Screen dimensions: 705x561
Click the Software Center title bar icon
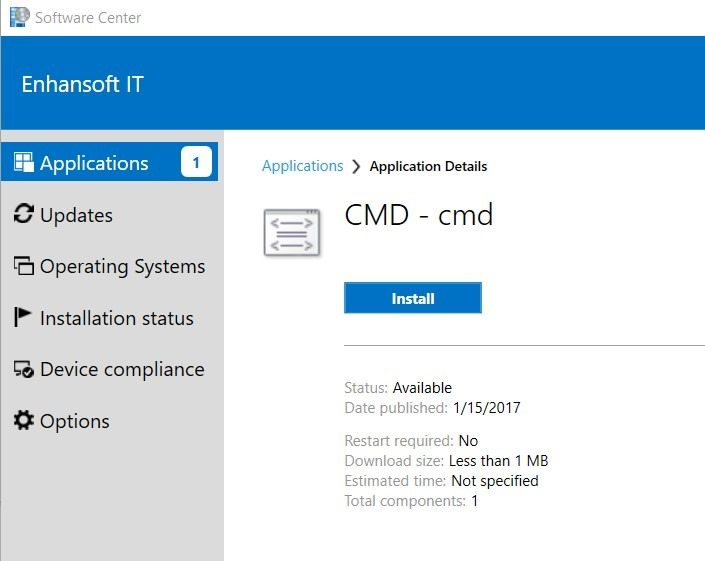(19, 17)
